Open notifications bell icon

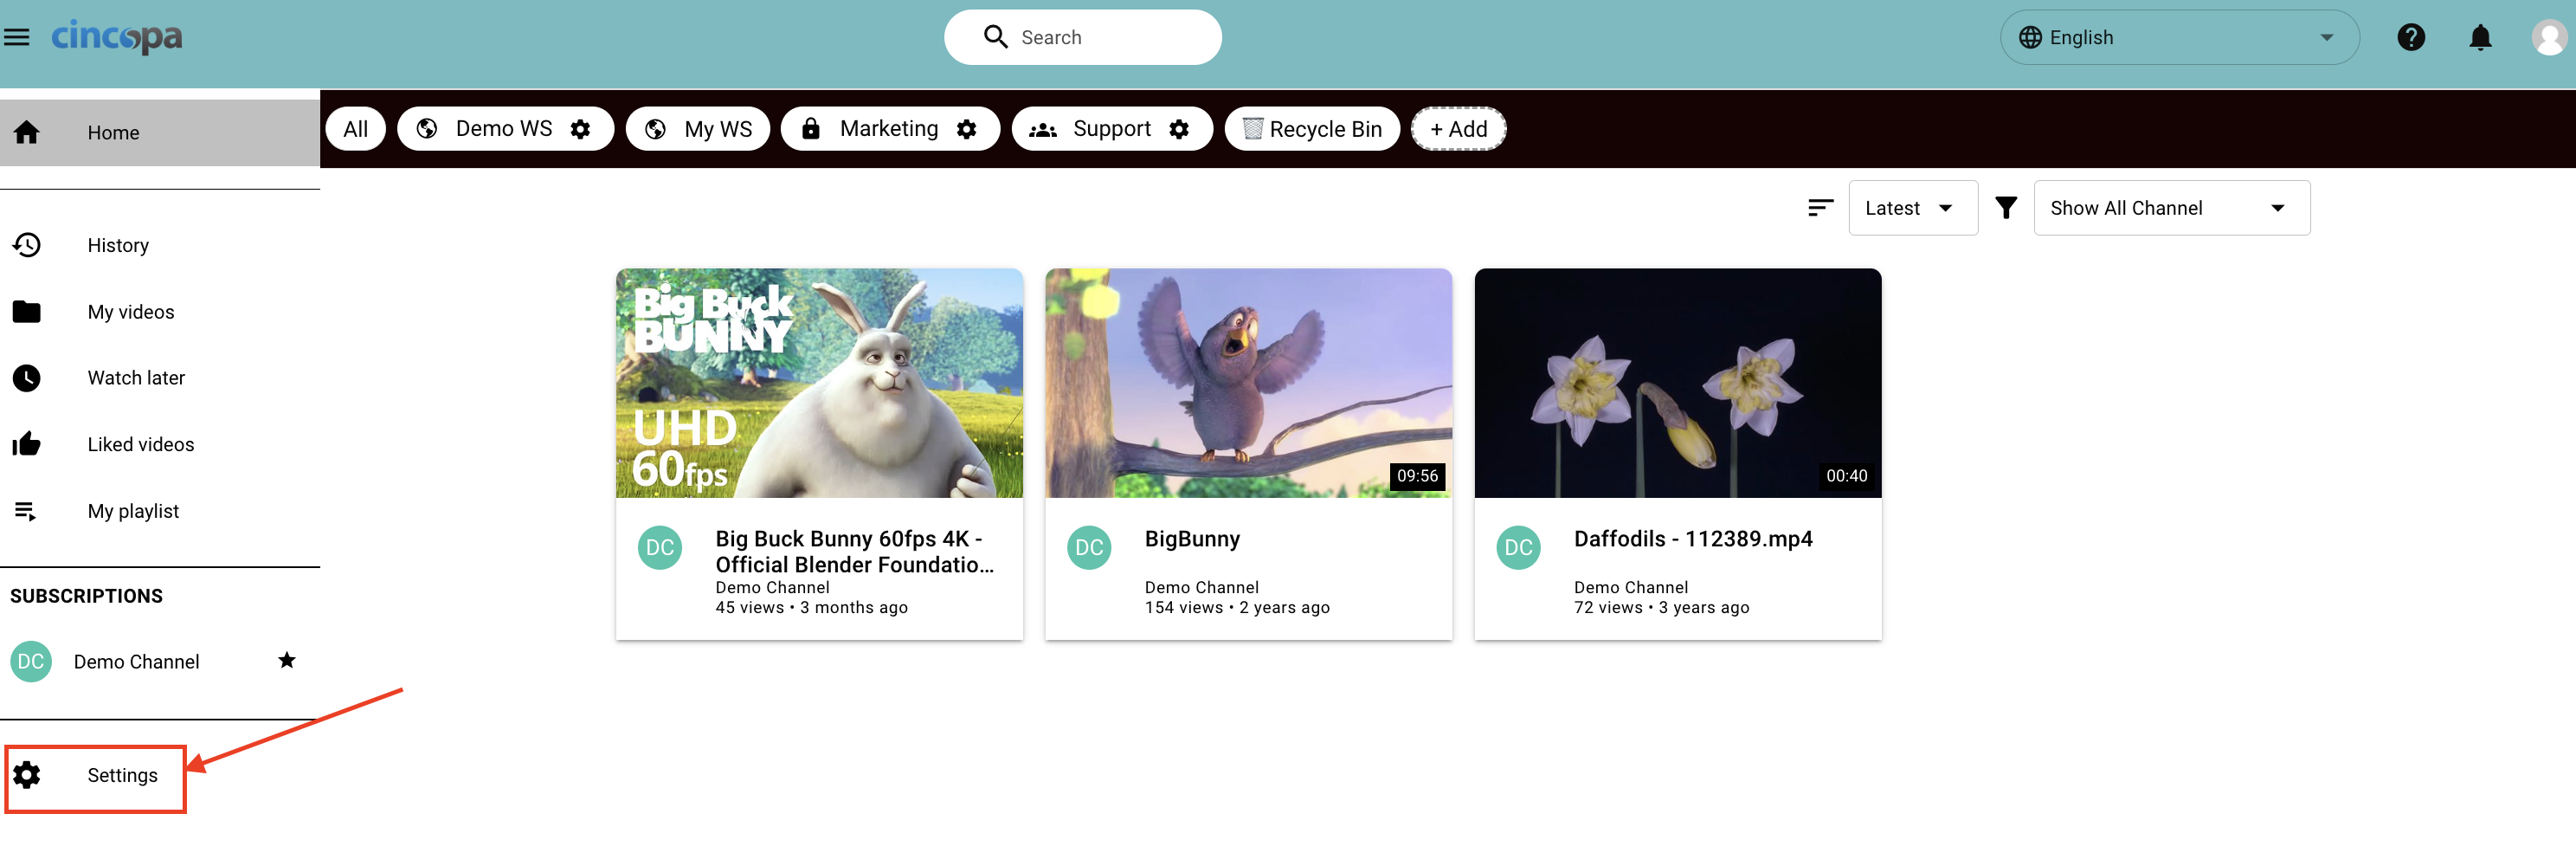pyautogui.click(x=2480, y=38)
